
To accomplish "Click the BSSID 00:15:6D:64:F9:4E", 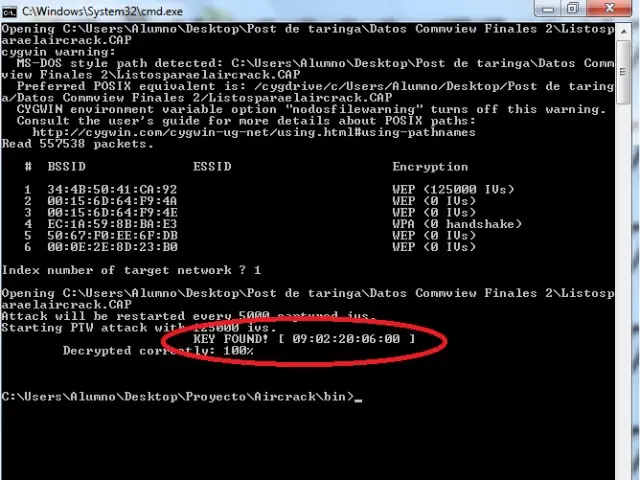I will (x=112, y=213).
